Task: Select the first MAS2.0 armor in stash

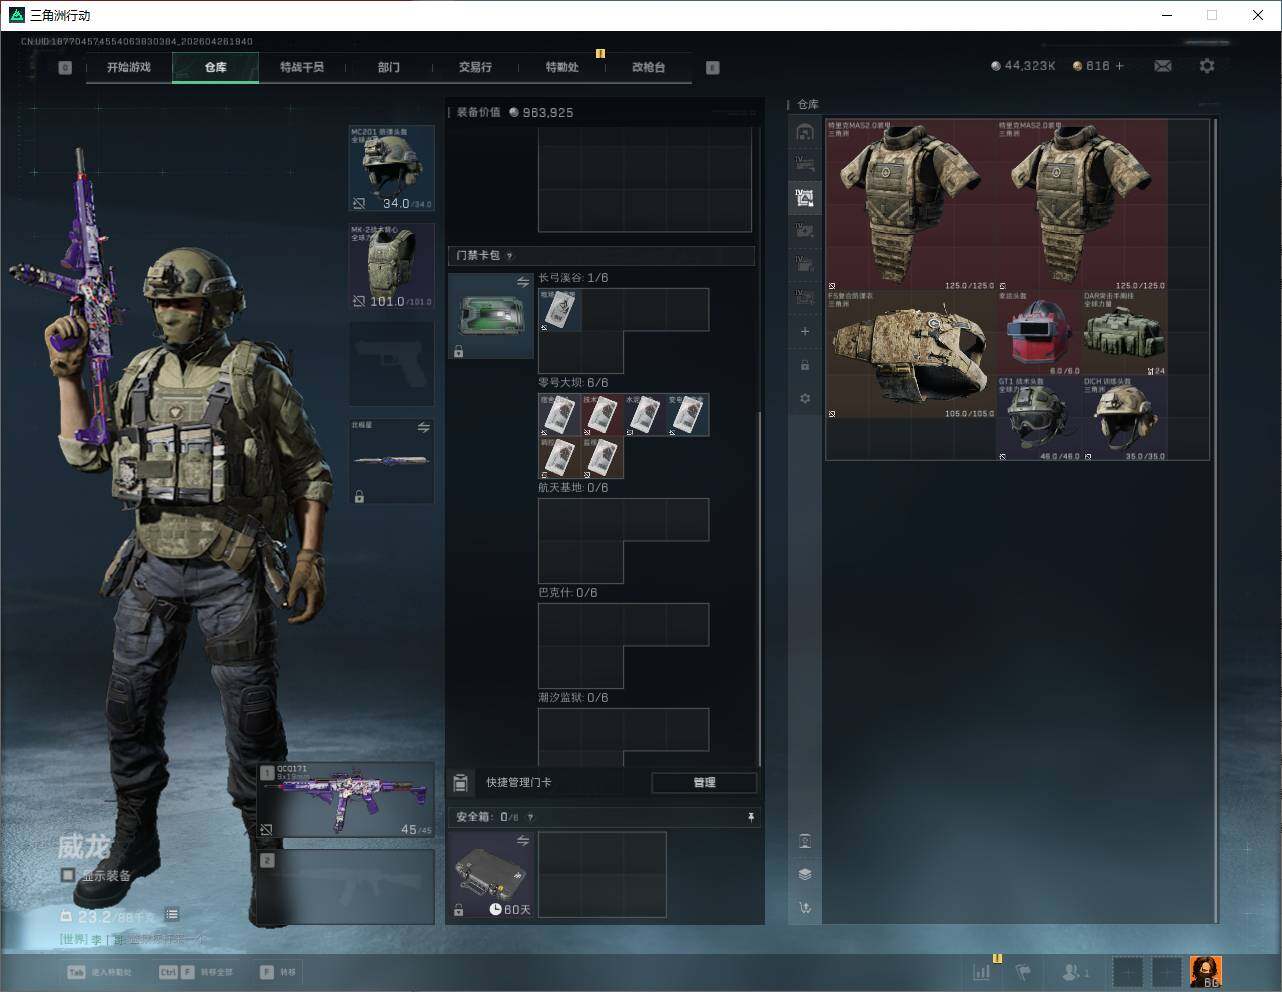Action: tap(911, 206)
